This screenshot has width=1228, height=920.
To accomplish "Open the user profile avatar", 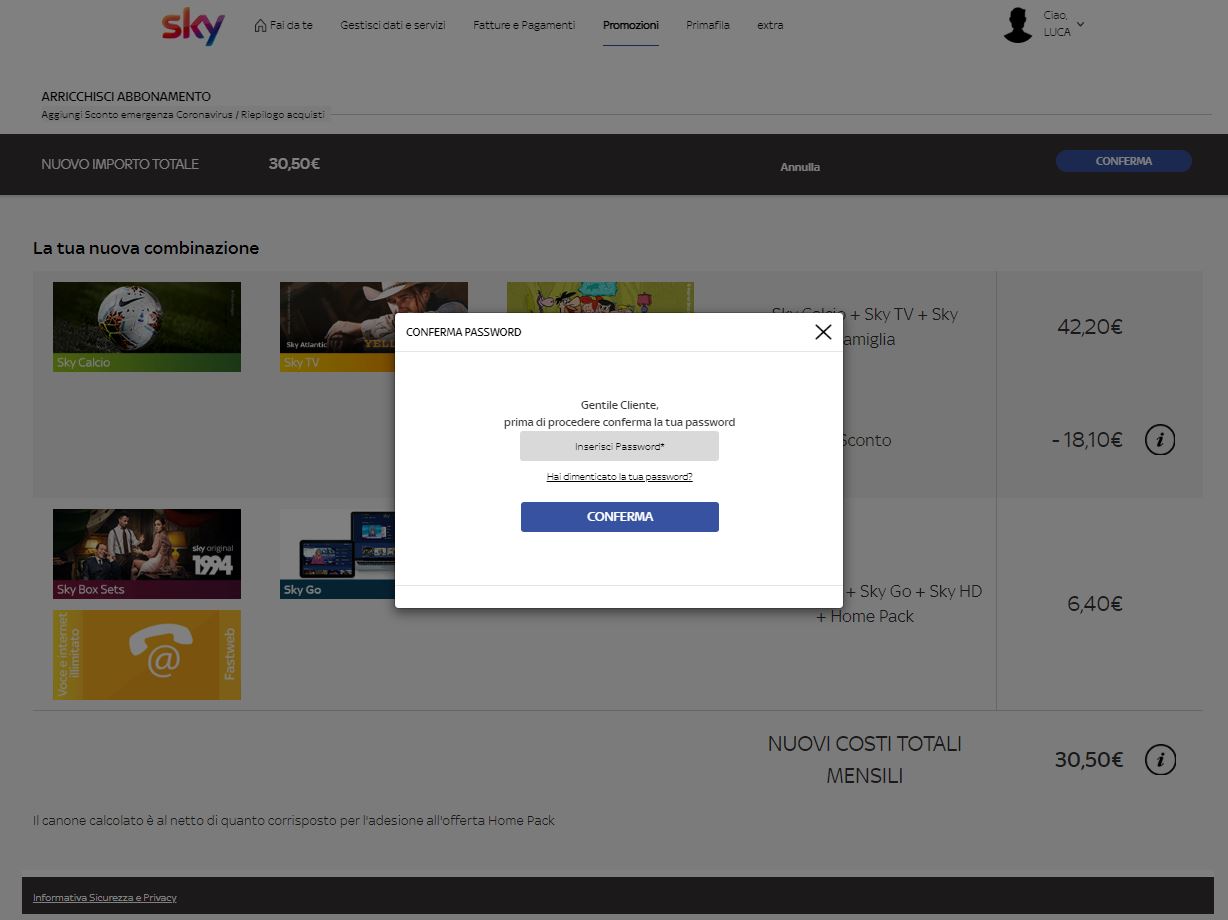I will 1018,25.
